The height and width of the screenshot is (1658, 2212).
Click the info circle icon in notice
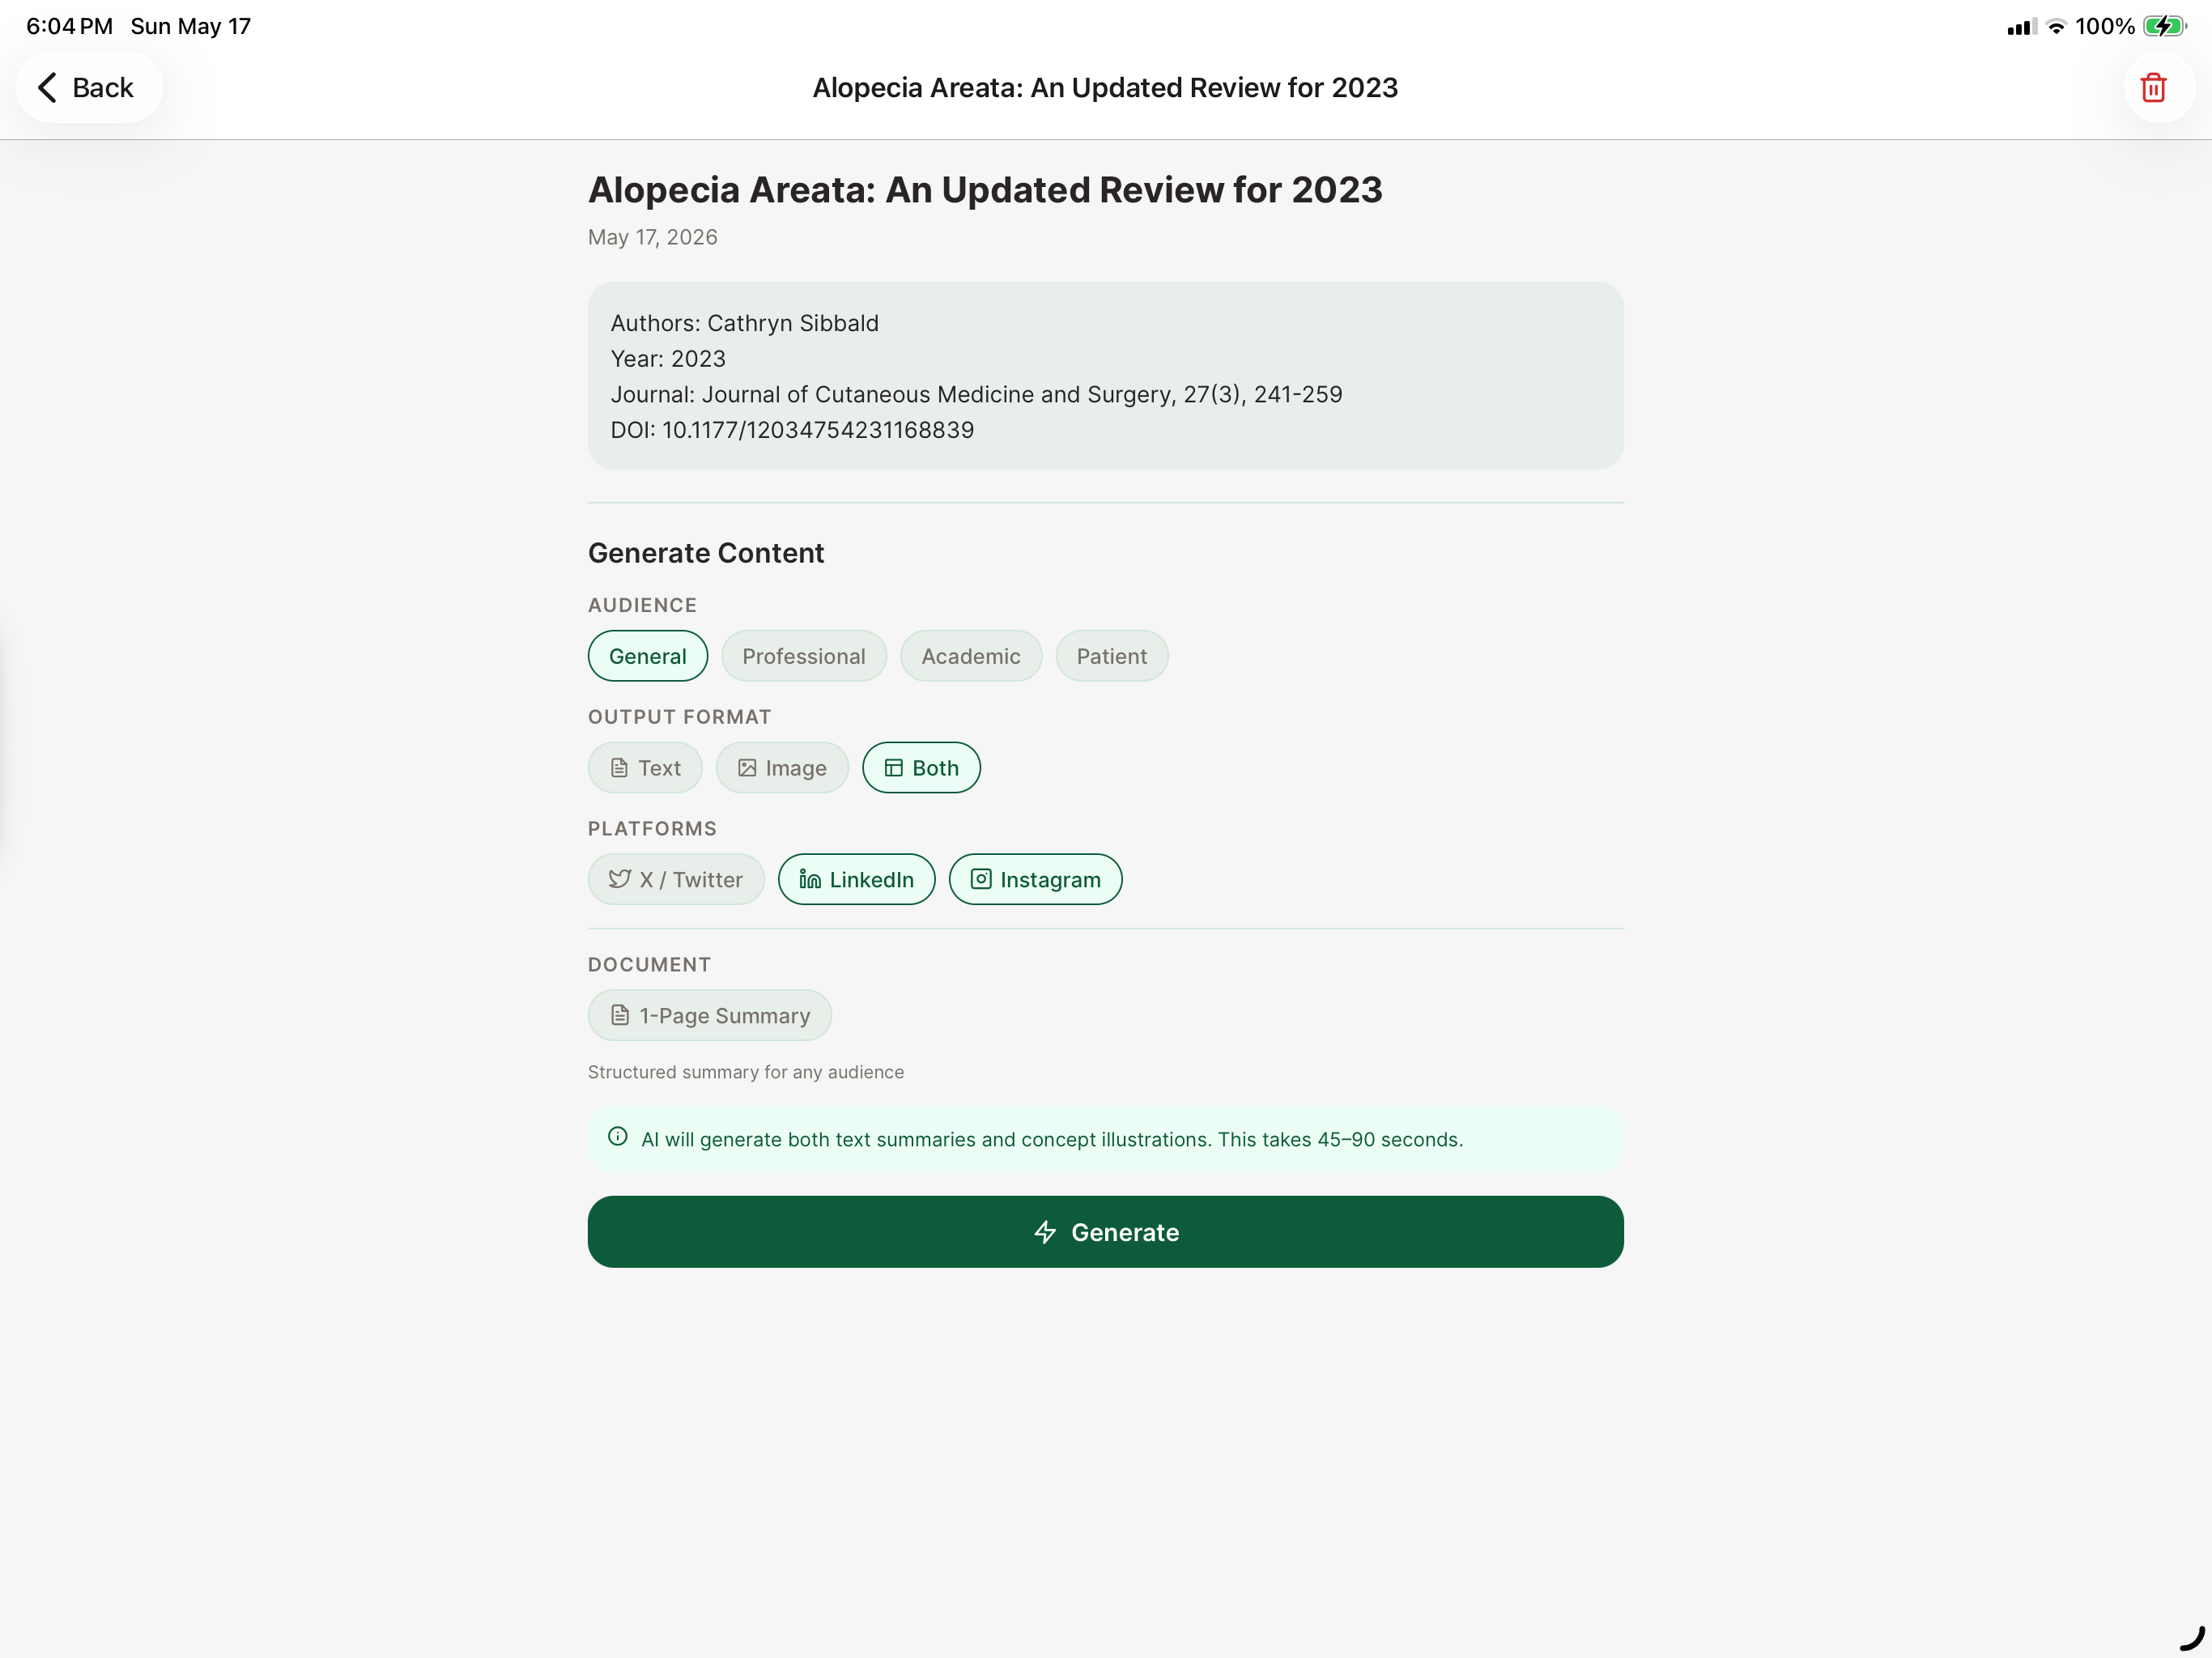[618, 1137]
